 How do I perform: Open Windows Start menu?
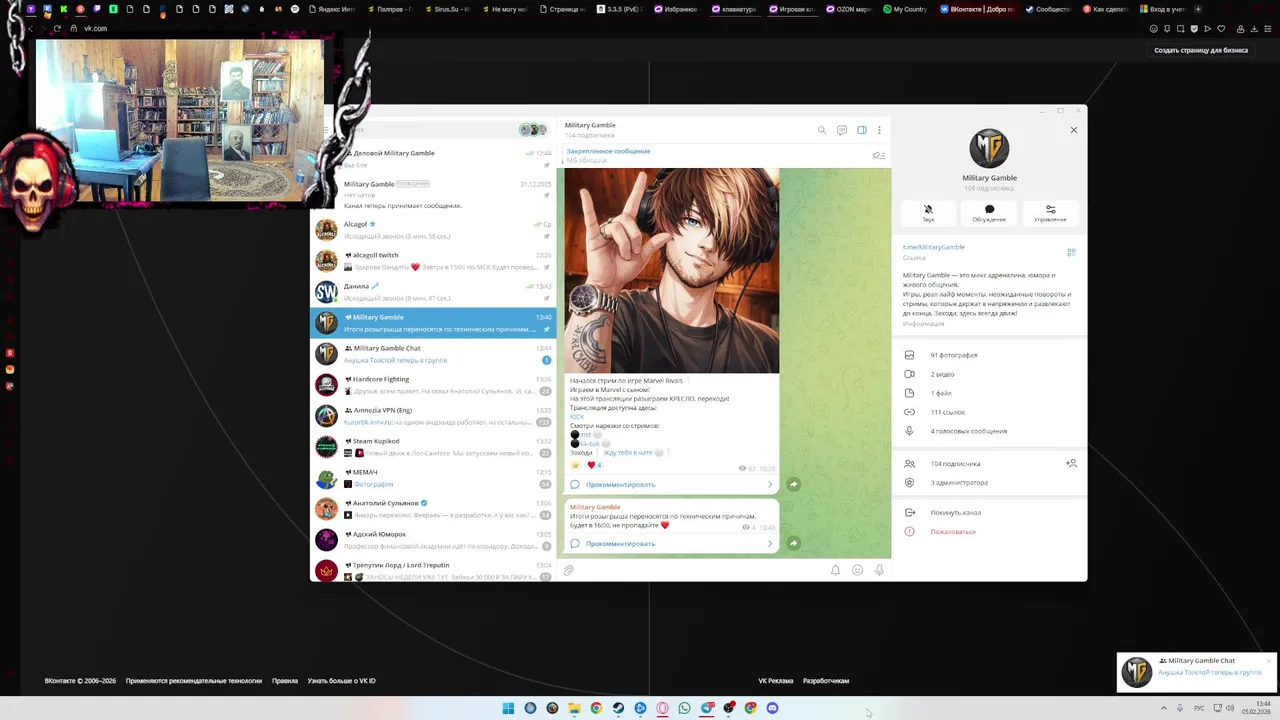click(x=508, y=708)
